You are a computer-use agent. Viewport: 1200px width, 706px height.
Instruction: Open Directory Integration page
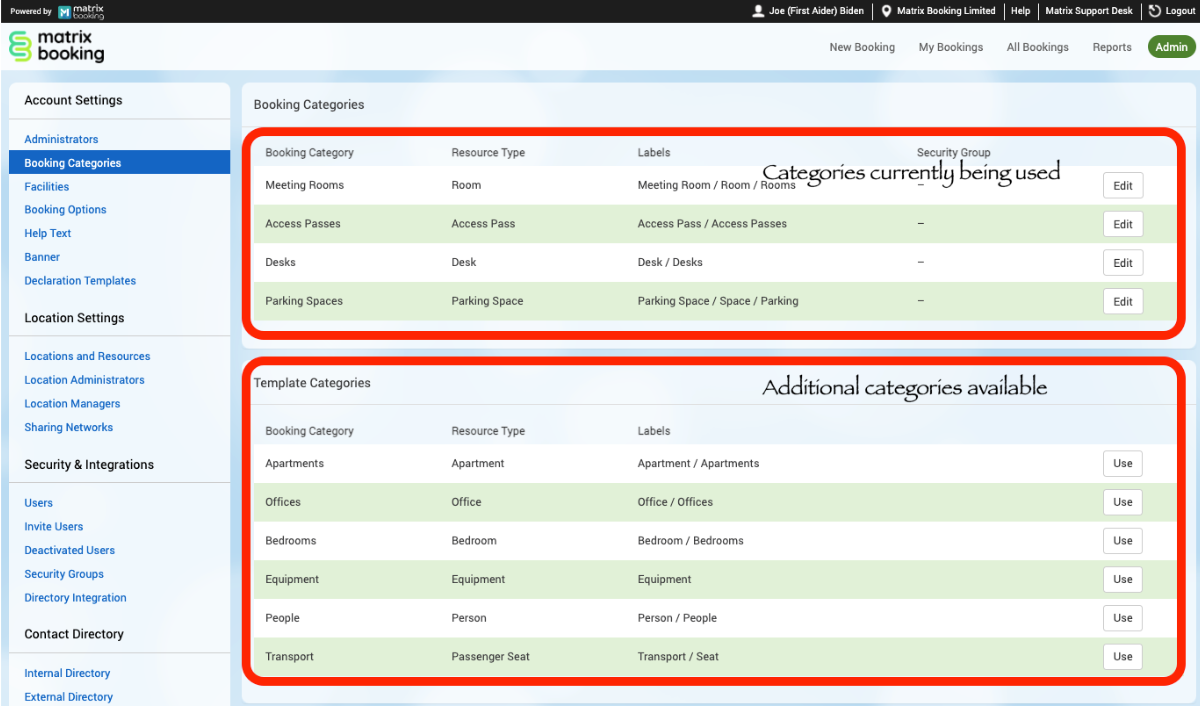[75, 598]
